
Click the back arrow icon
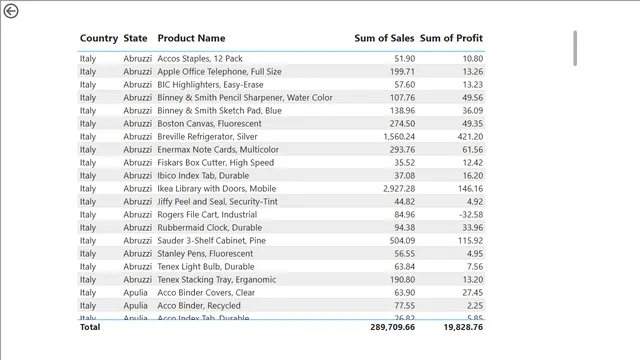click(11, 11)
